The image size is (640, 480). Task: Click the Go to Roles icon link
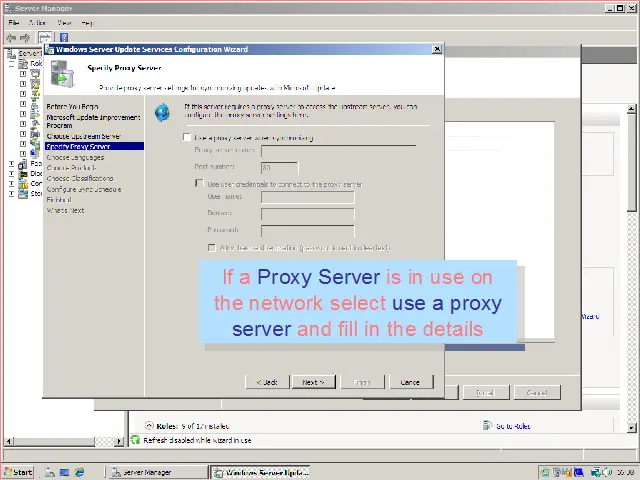(x=488, y=426)
